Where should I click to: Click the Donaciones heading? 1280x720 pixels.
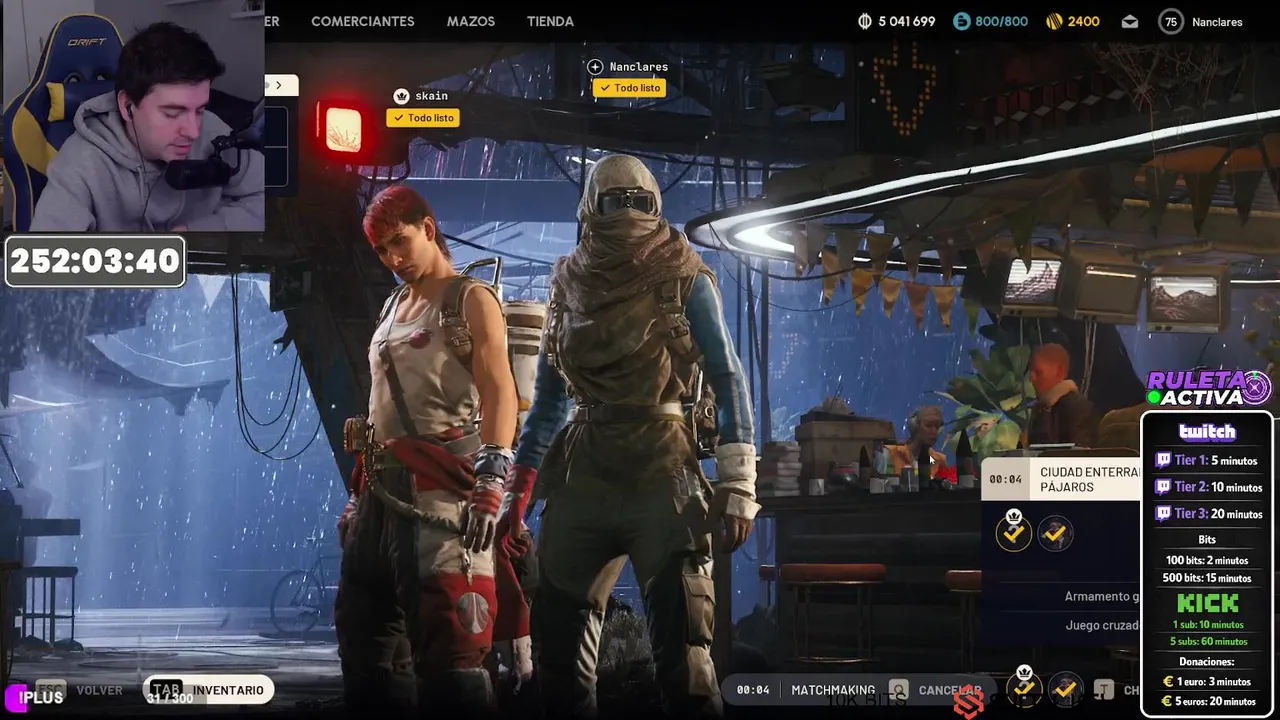coord(1207,662)
